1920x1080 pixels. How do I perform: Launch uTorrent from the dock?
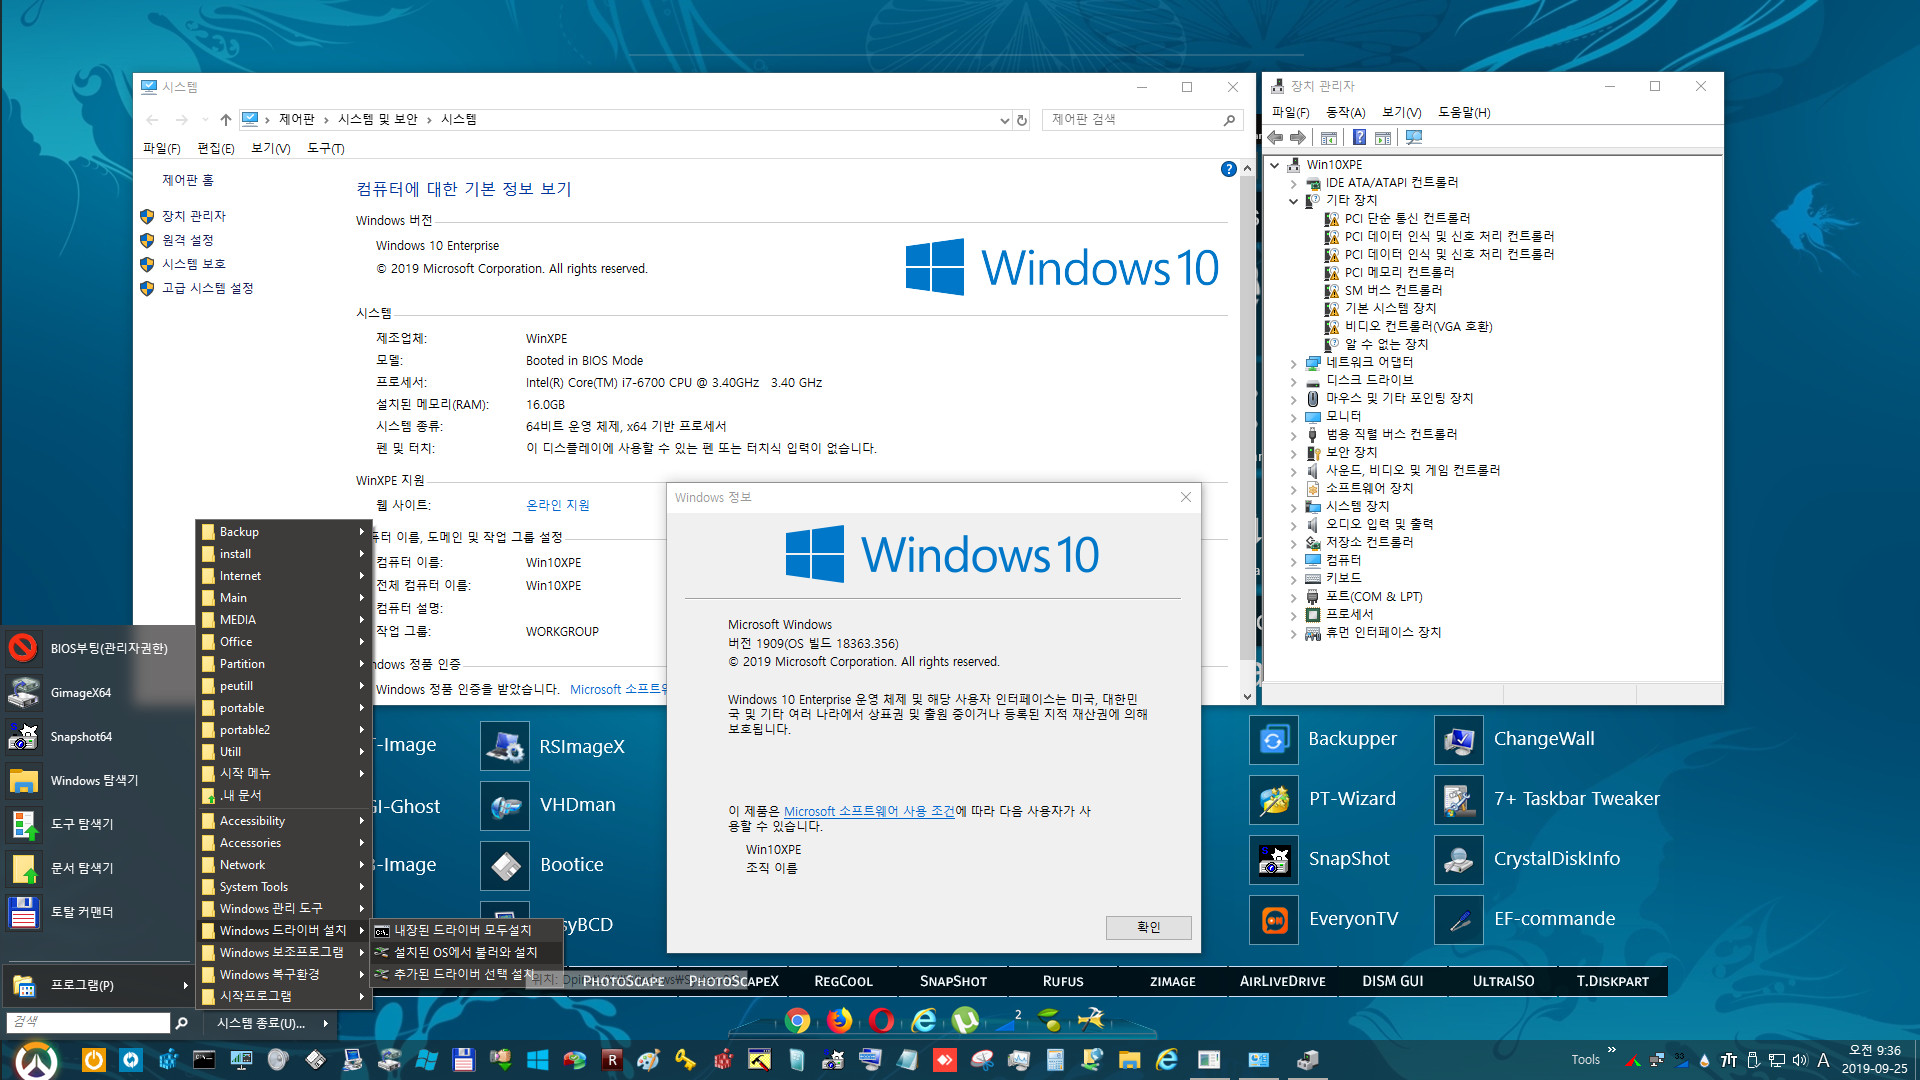pos(965,1020)
